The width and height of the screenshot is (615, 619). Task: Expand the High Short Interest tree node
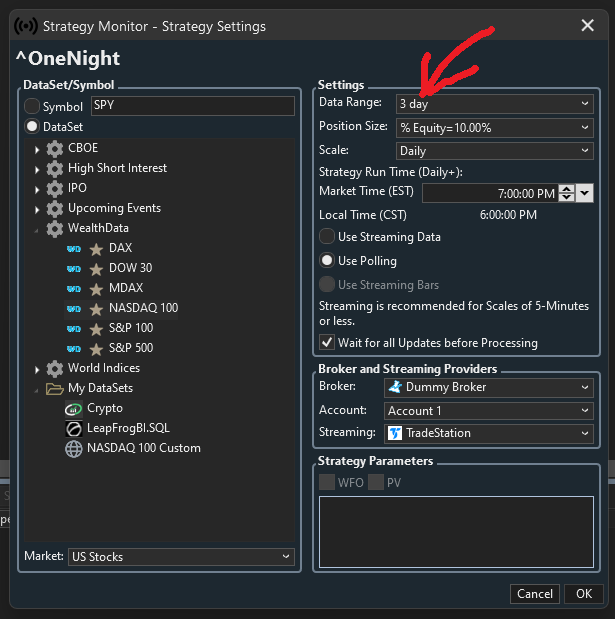coord(38,168)
